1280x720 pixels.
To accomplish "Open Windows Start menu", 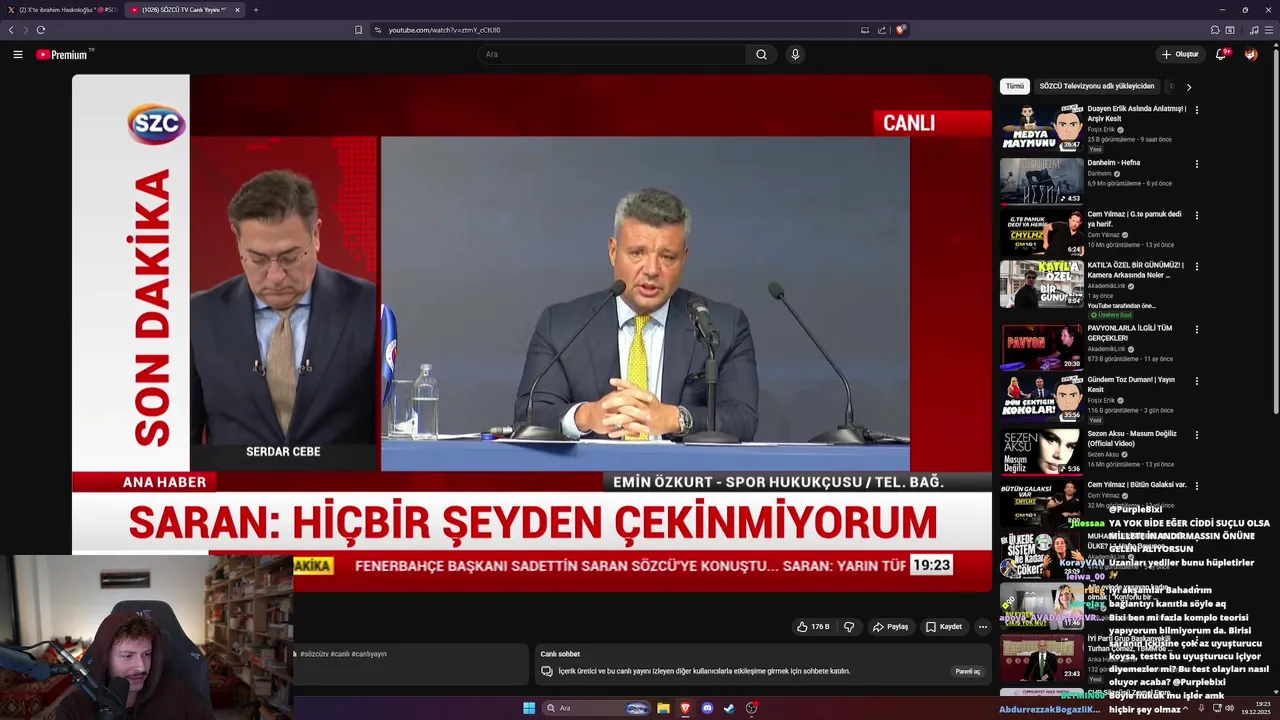I will tap(529, 708).
